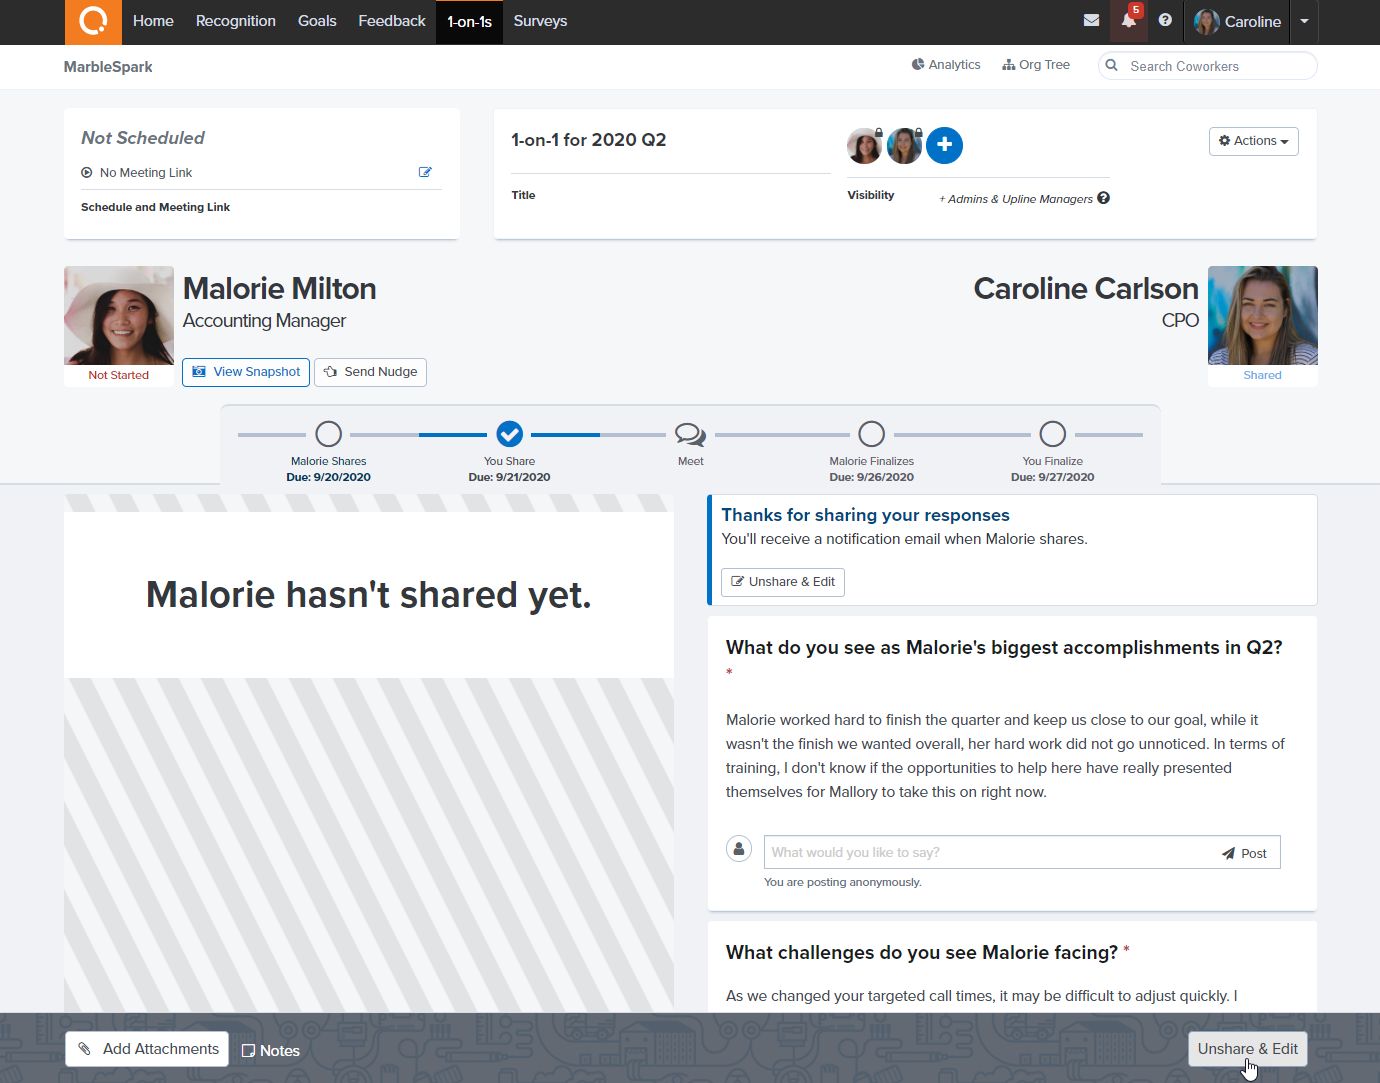
Task: Click the checked You Share step
Action: coord(509,434)
